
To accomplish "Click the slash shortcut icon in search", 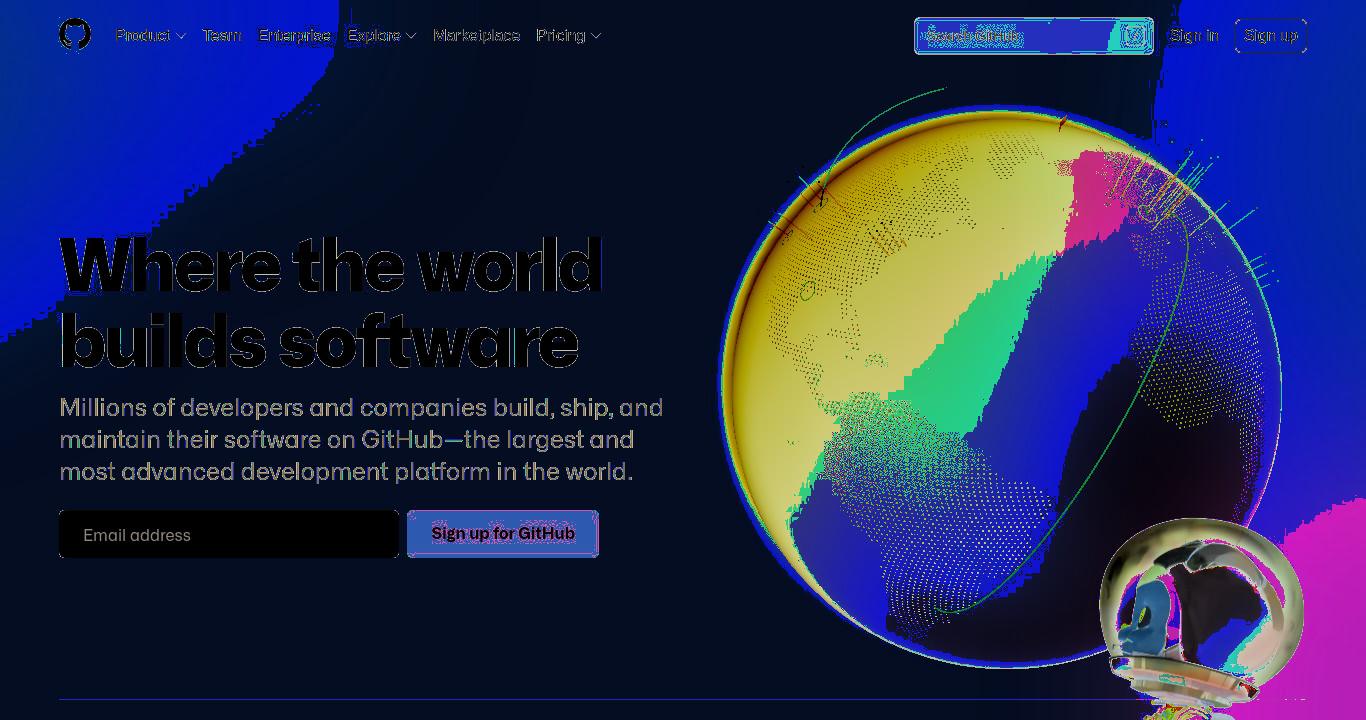I will tap(1133, 36).
